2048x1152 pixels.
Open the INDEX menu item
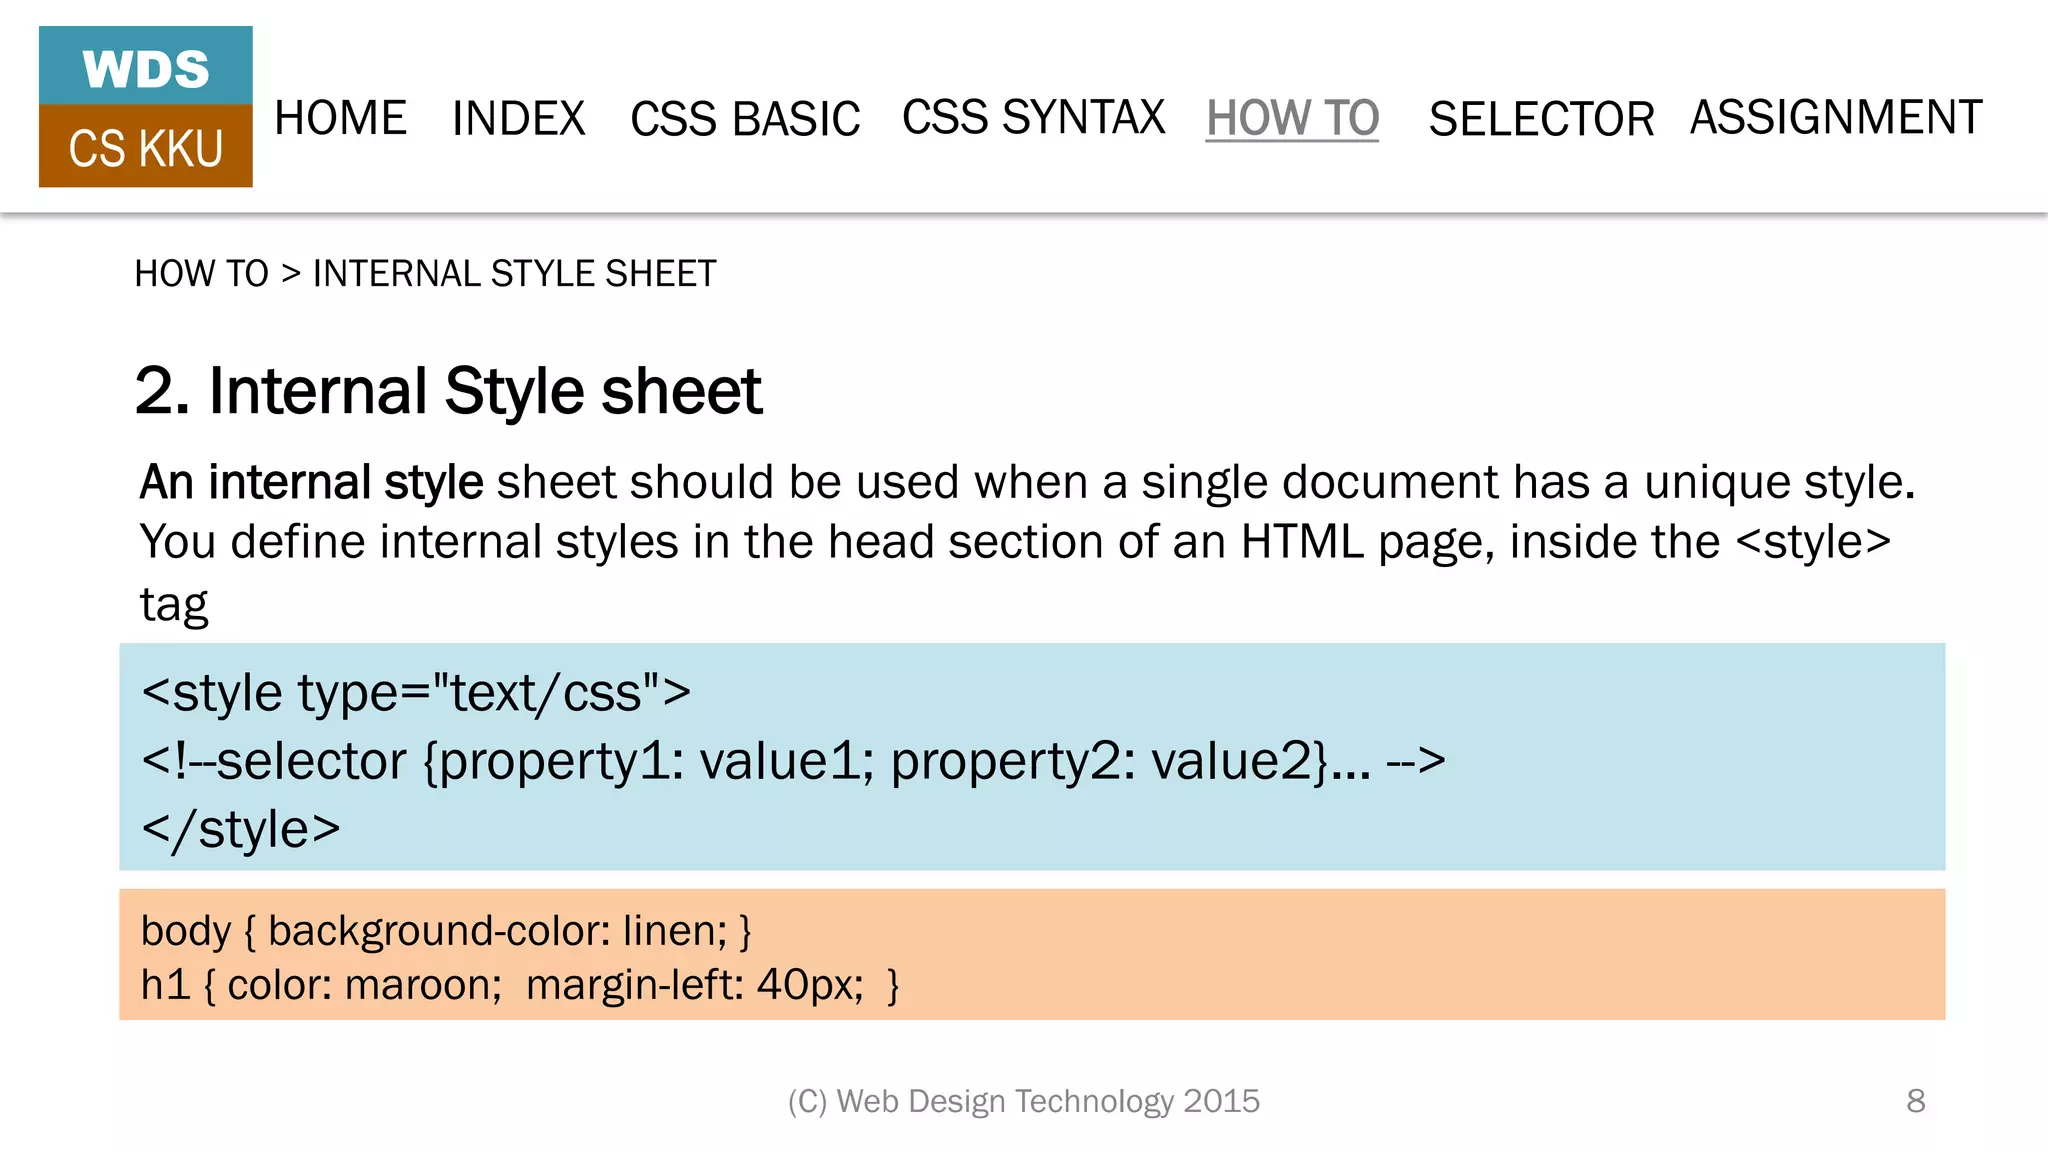[518, 118]
